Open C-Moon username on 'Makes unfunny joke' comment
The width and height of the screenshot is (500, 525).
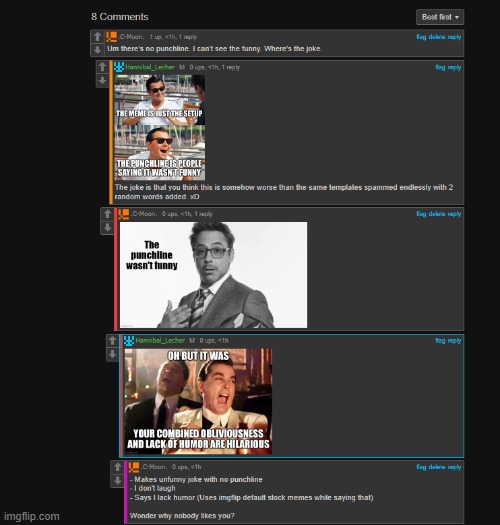(154, 467)
